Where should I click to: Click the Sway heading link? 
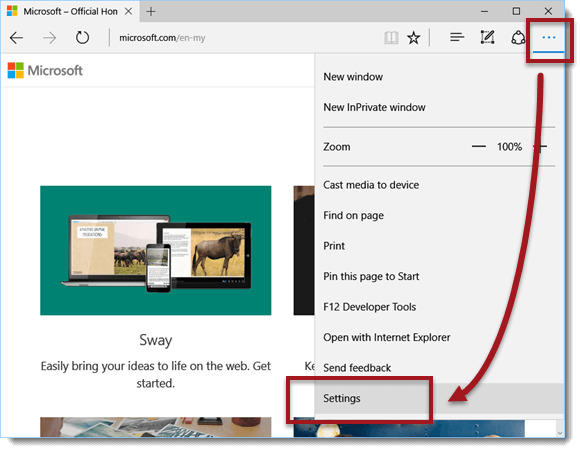tap(156, 340)
